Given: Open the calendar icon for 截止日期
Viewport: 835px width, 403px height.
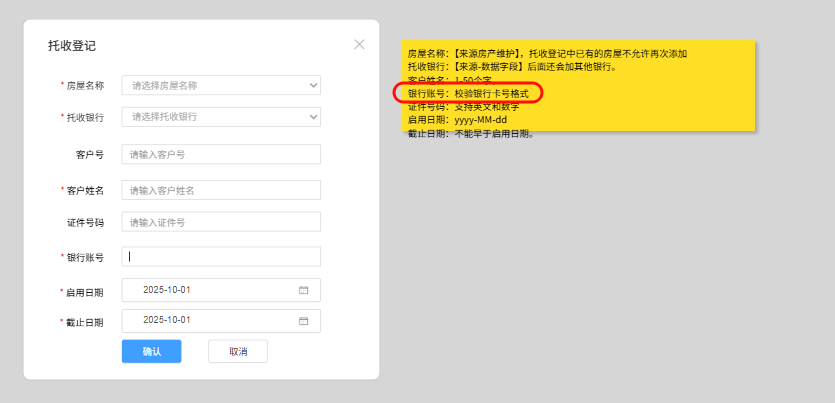Looking at the screenshot, I should point(304,321).
